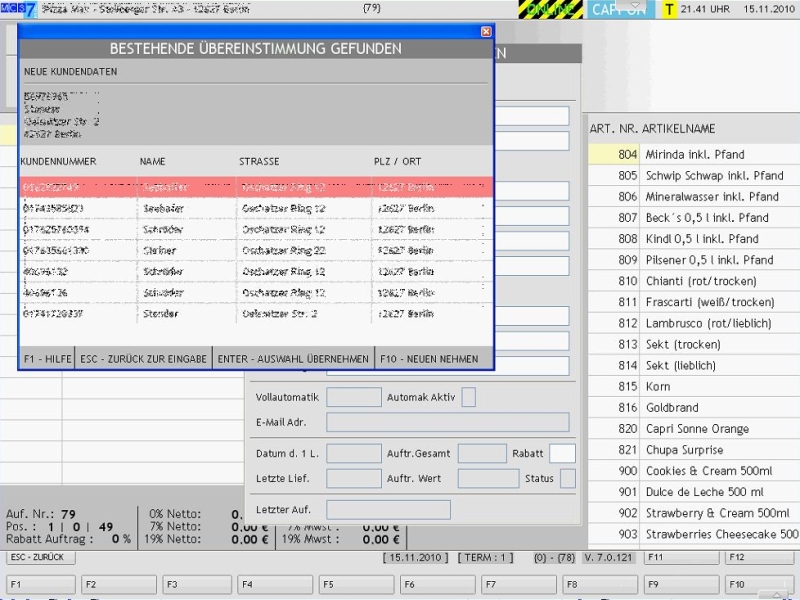
Task: Click the NAME column header
Action: (x=153, y=161)
